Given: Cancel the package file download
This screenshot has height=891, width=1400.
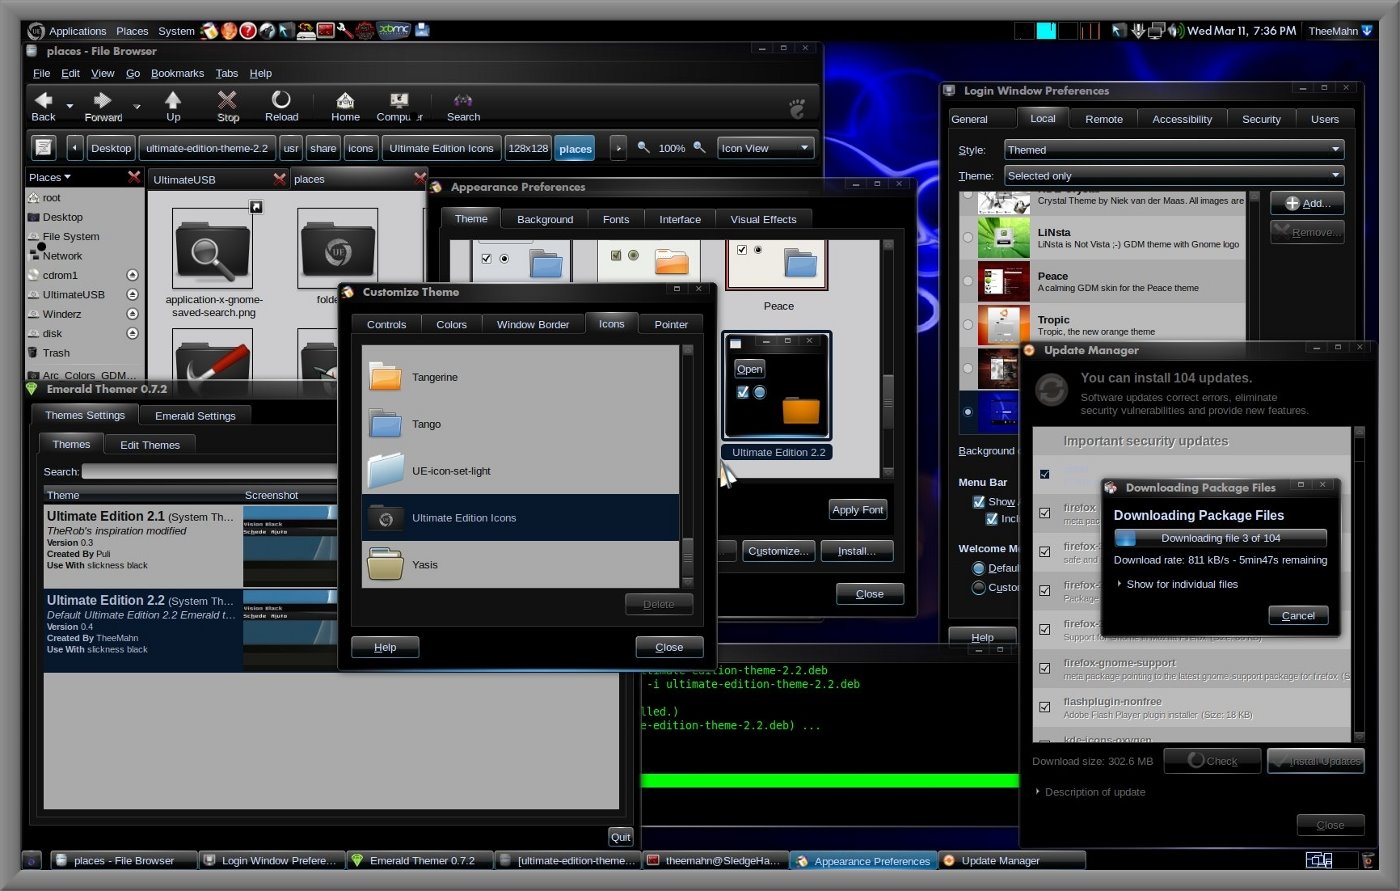Looking at the screenshot, I should click(x=1298, y=615).
